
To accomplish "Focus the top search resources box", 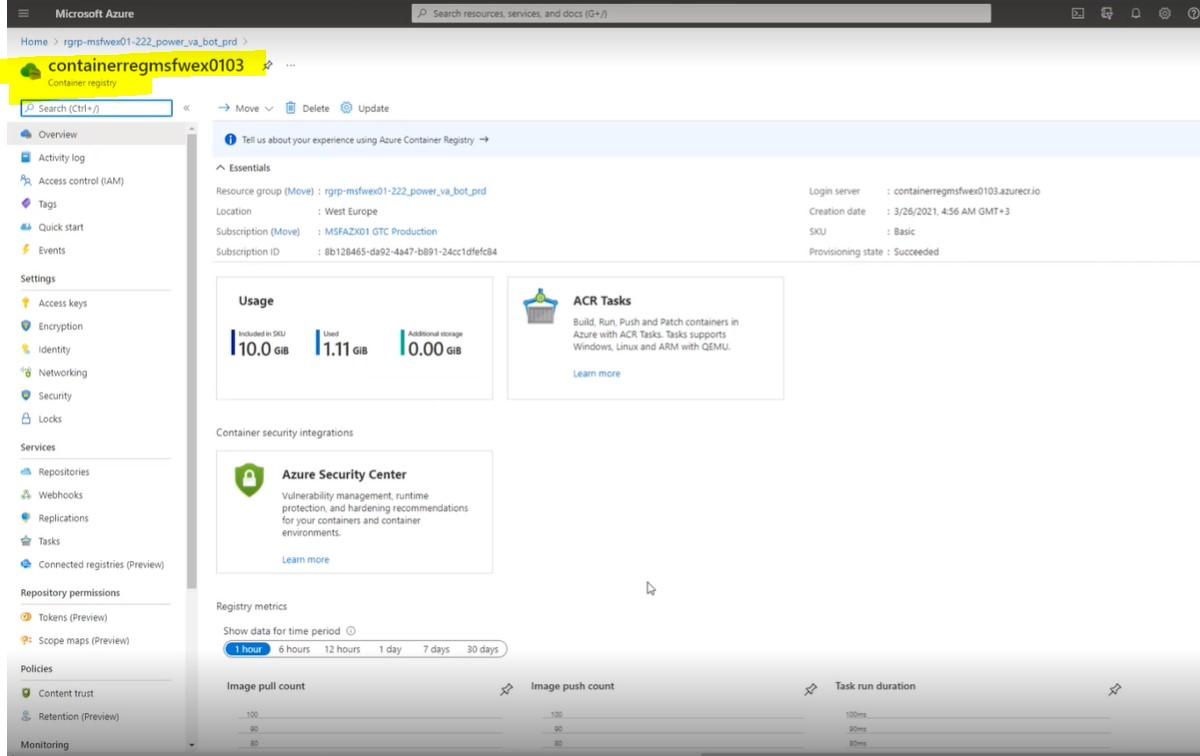I will tap(701, 14).
